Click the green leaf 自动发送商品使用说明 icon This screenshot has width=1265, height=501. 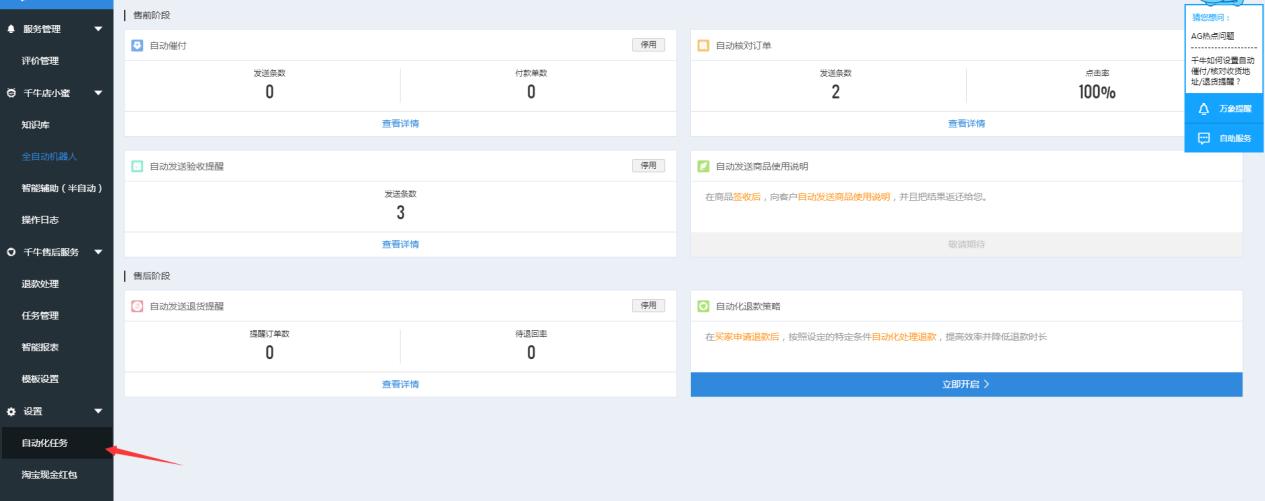click(704, 166)
